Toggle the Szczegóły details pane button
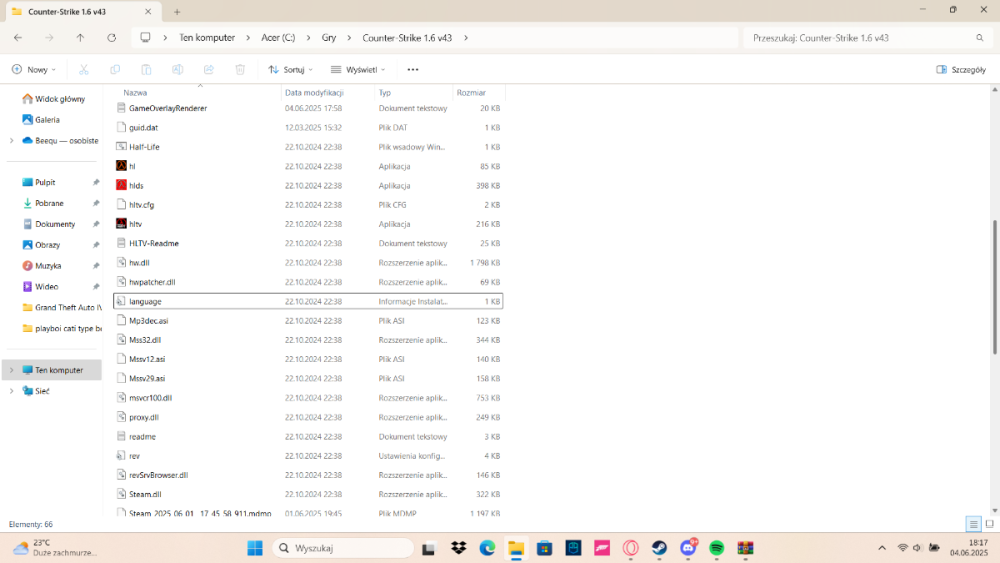 (961, 69)
